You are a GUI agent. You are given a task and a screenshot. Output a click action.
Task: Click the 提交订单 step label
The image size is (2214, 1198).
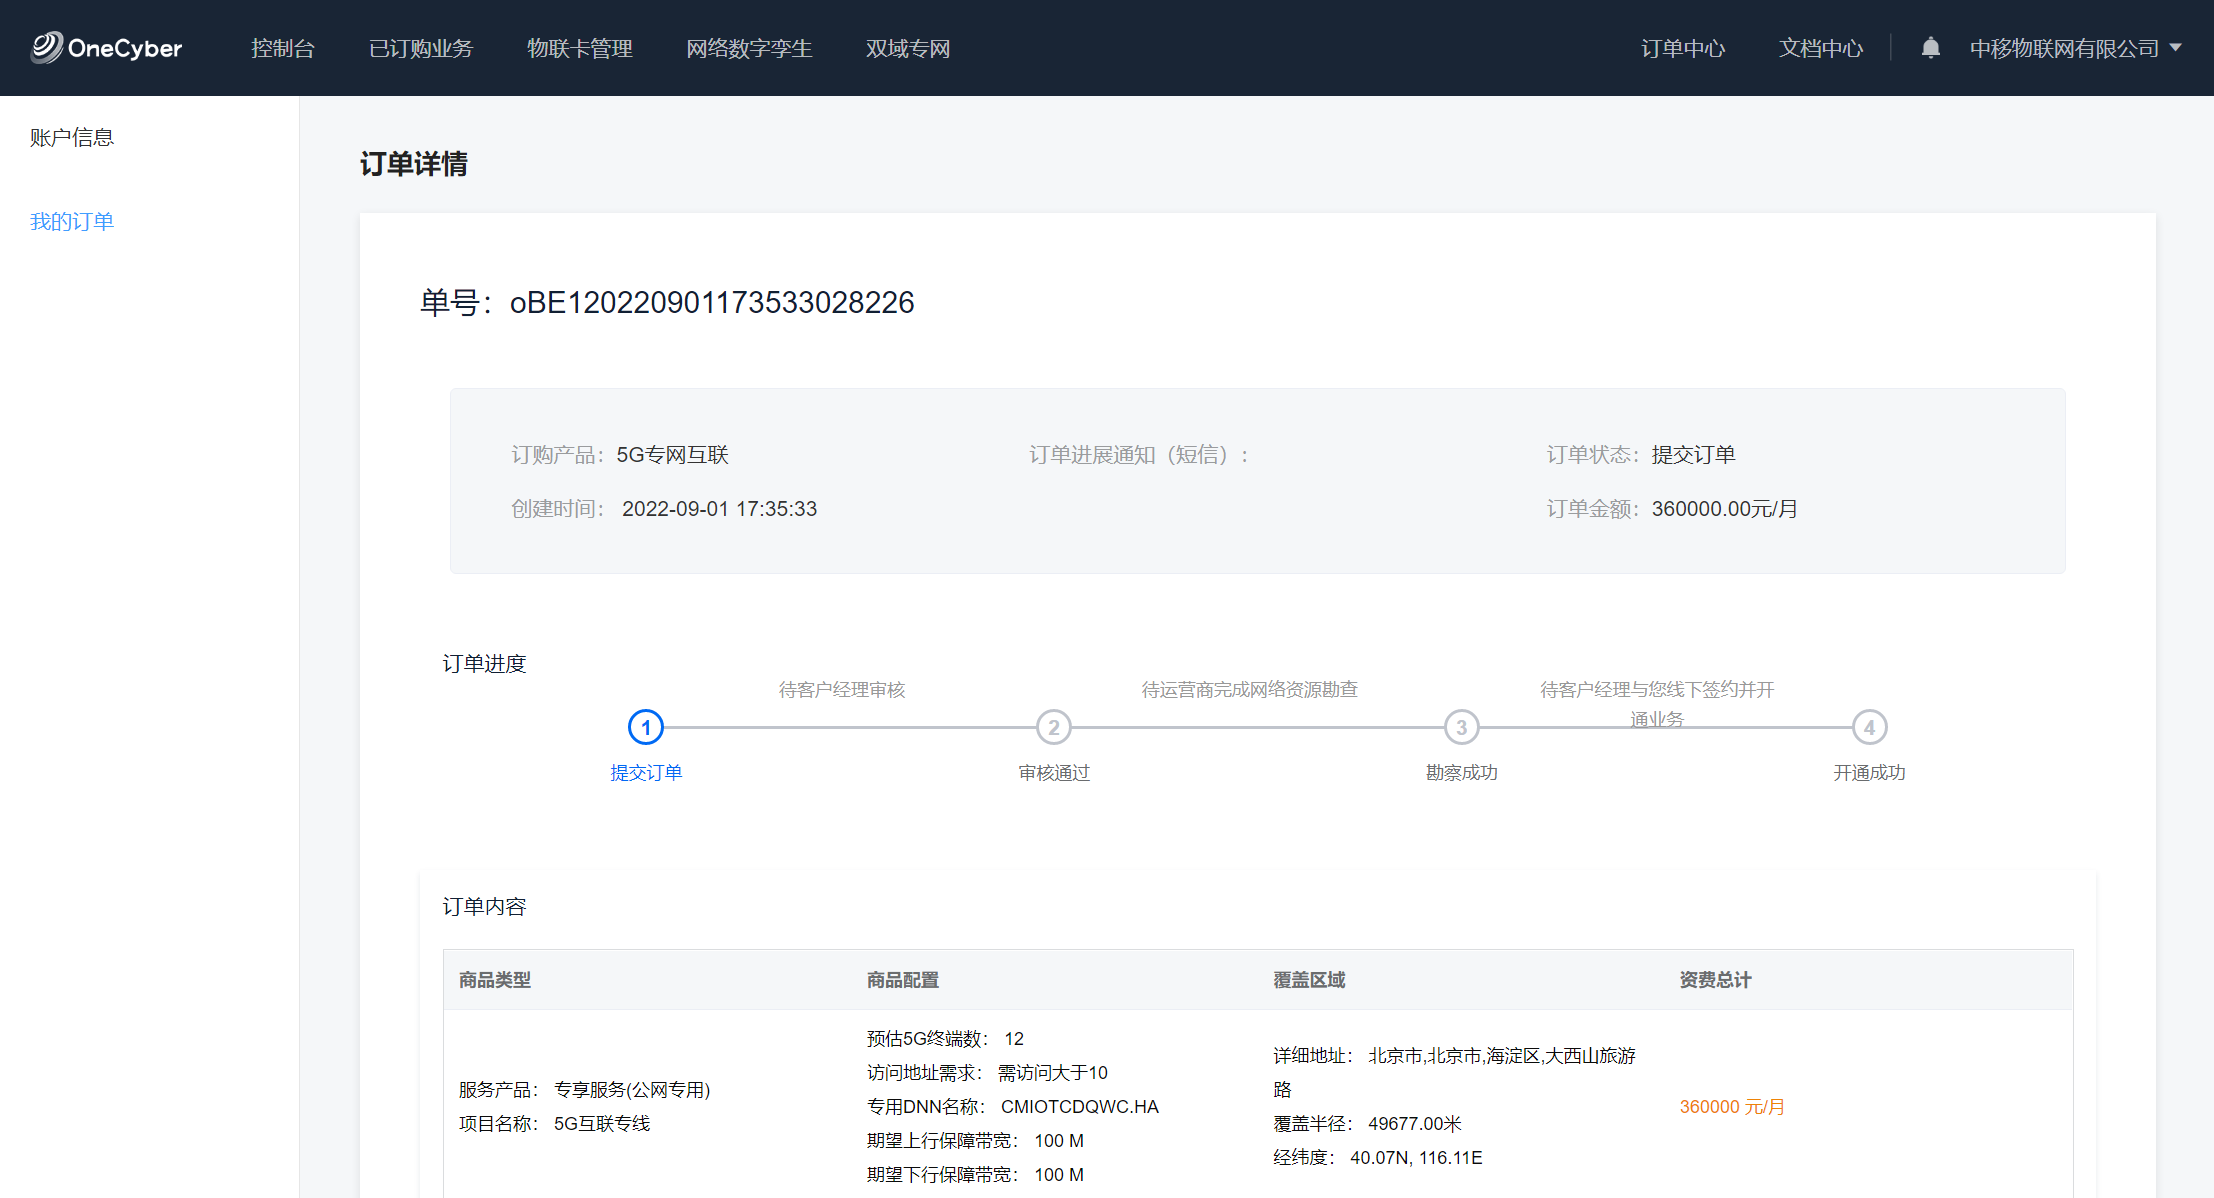point(646,772)
